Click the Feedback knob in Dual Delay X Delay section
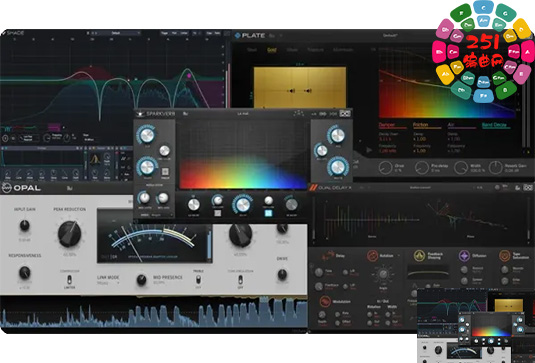This screenshot has width=535, height=363. (319, 286)
